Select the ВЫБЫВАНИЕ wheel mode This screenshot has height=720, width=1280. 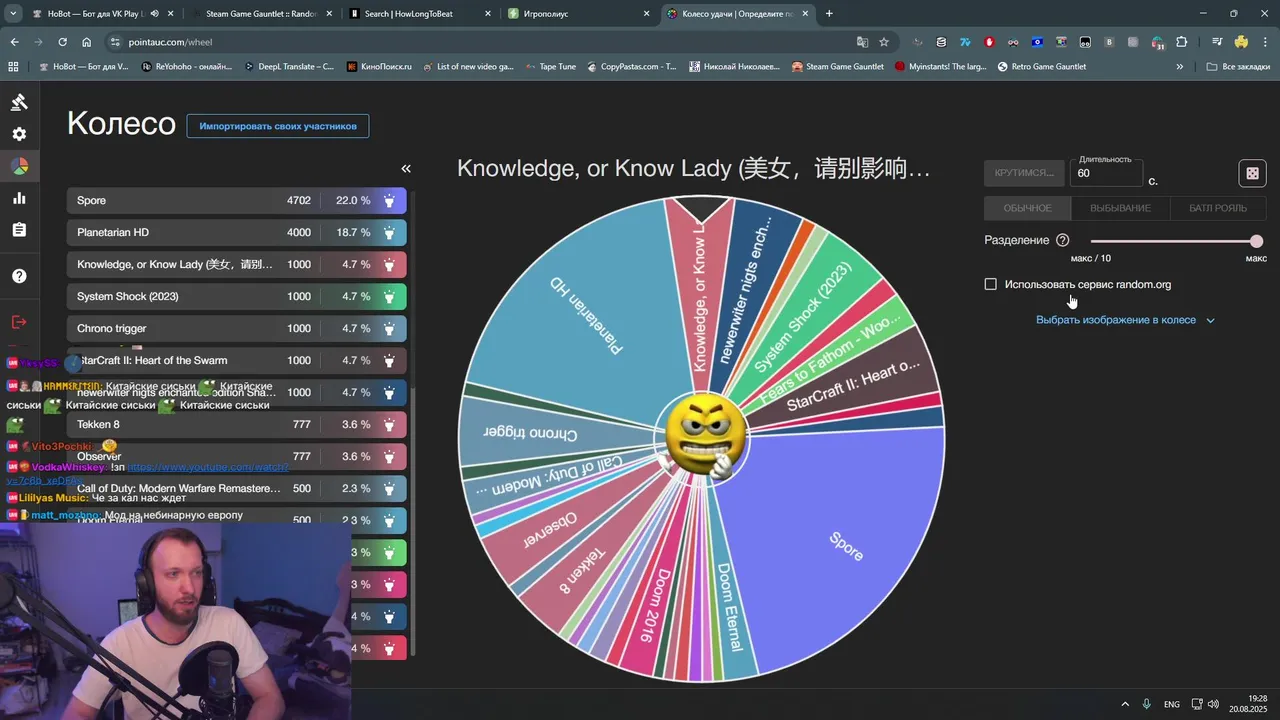(x=1120, y=208)
